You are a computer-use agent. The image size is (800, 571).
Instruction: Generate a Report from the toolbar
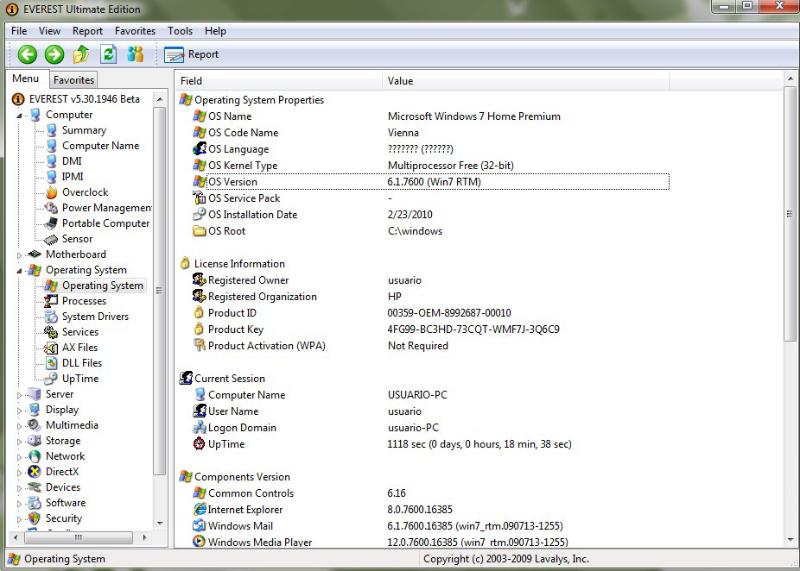point(191,54)
